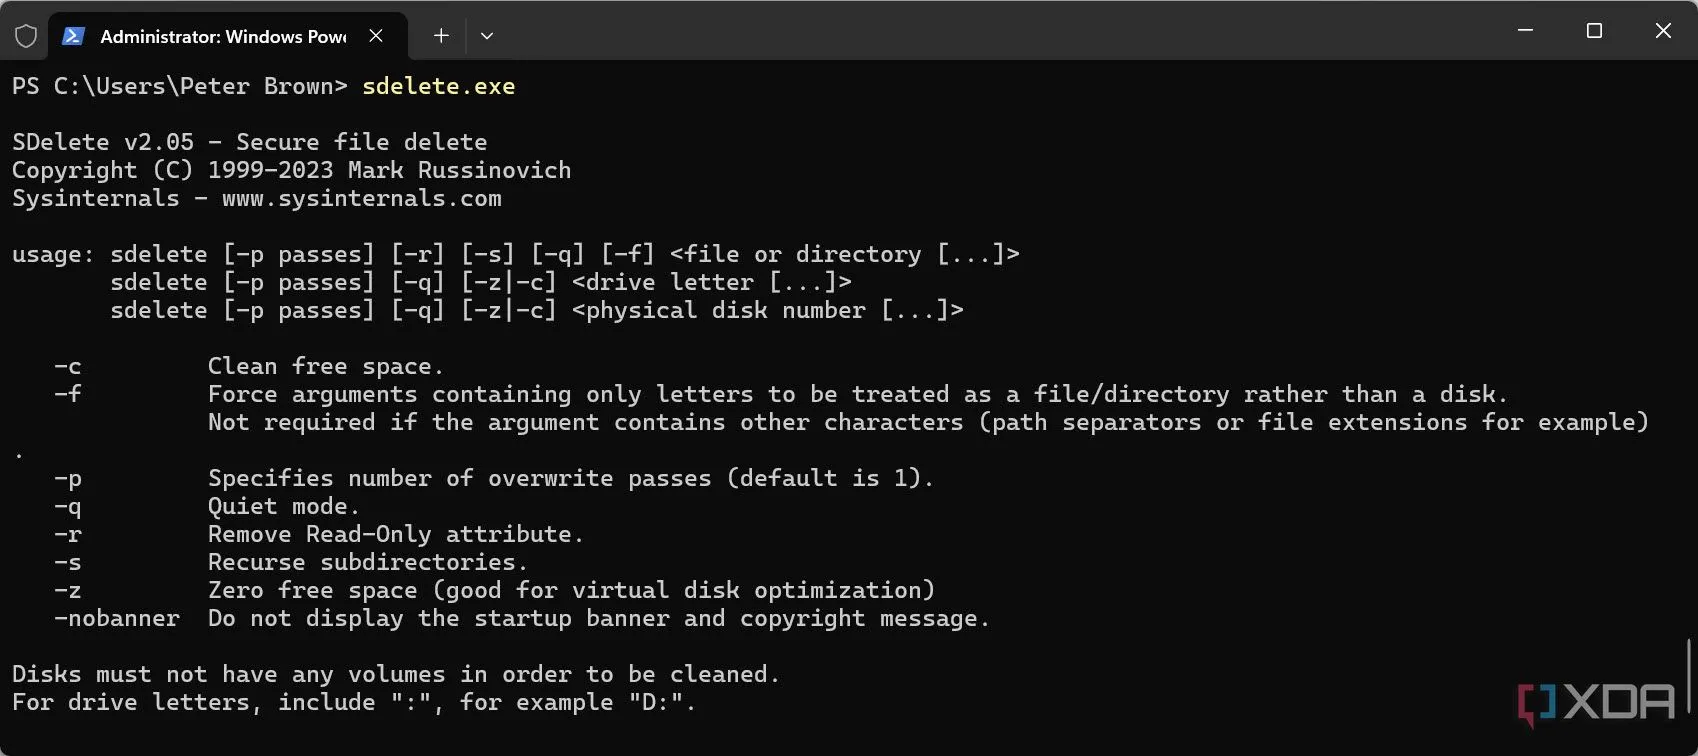Click the Copyright Mark Russinovich line
The image size is (1698, 756).
pyautogui.click(x=291, y=170)
